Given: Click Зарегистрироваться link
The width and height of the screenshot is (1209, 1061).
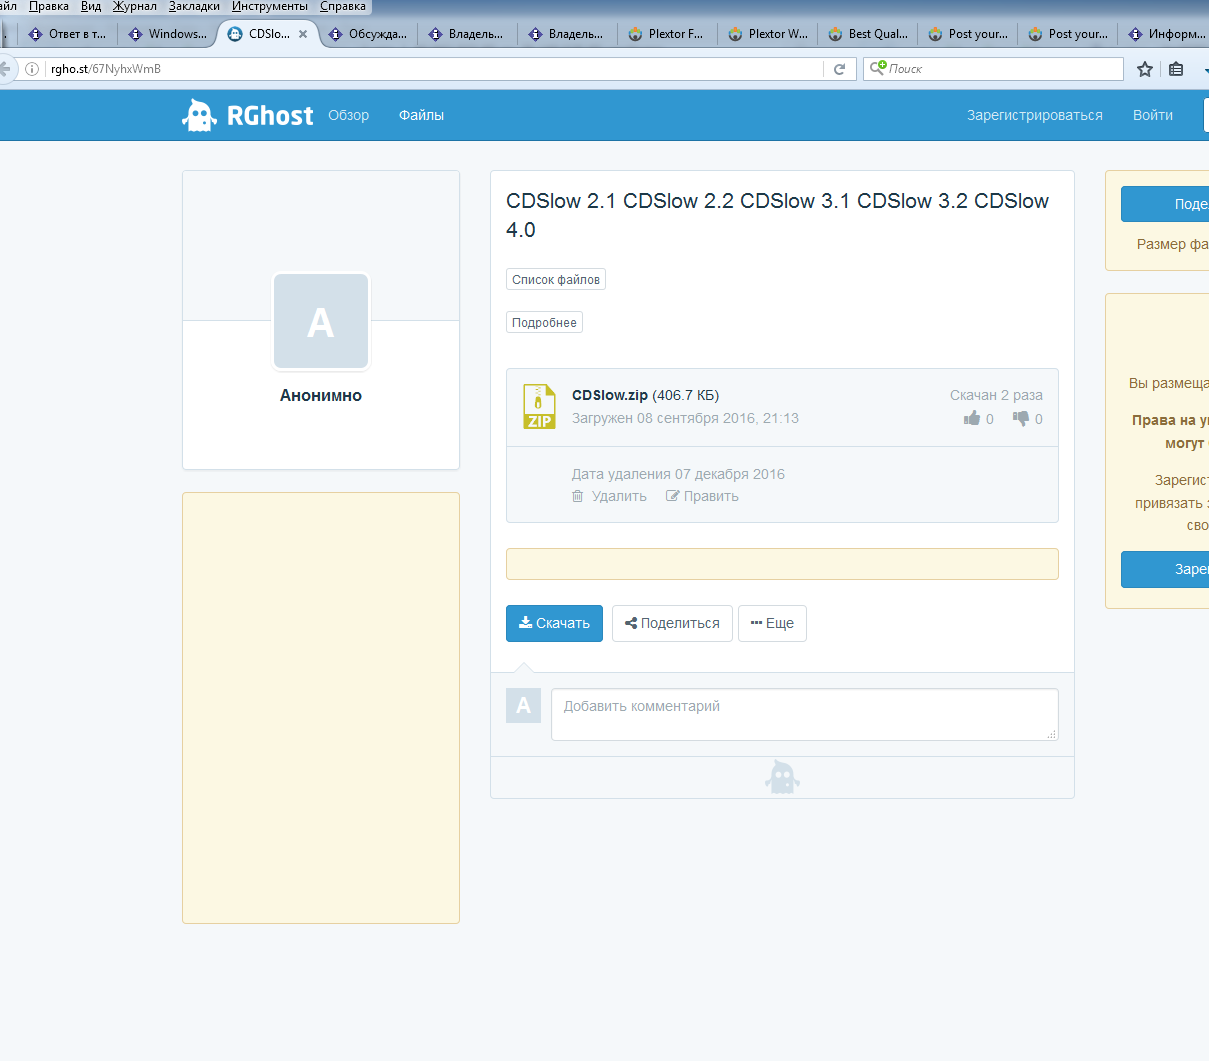Looking at the screenshot, I should click(x=1035, y=115).
